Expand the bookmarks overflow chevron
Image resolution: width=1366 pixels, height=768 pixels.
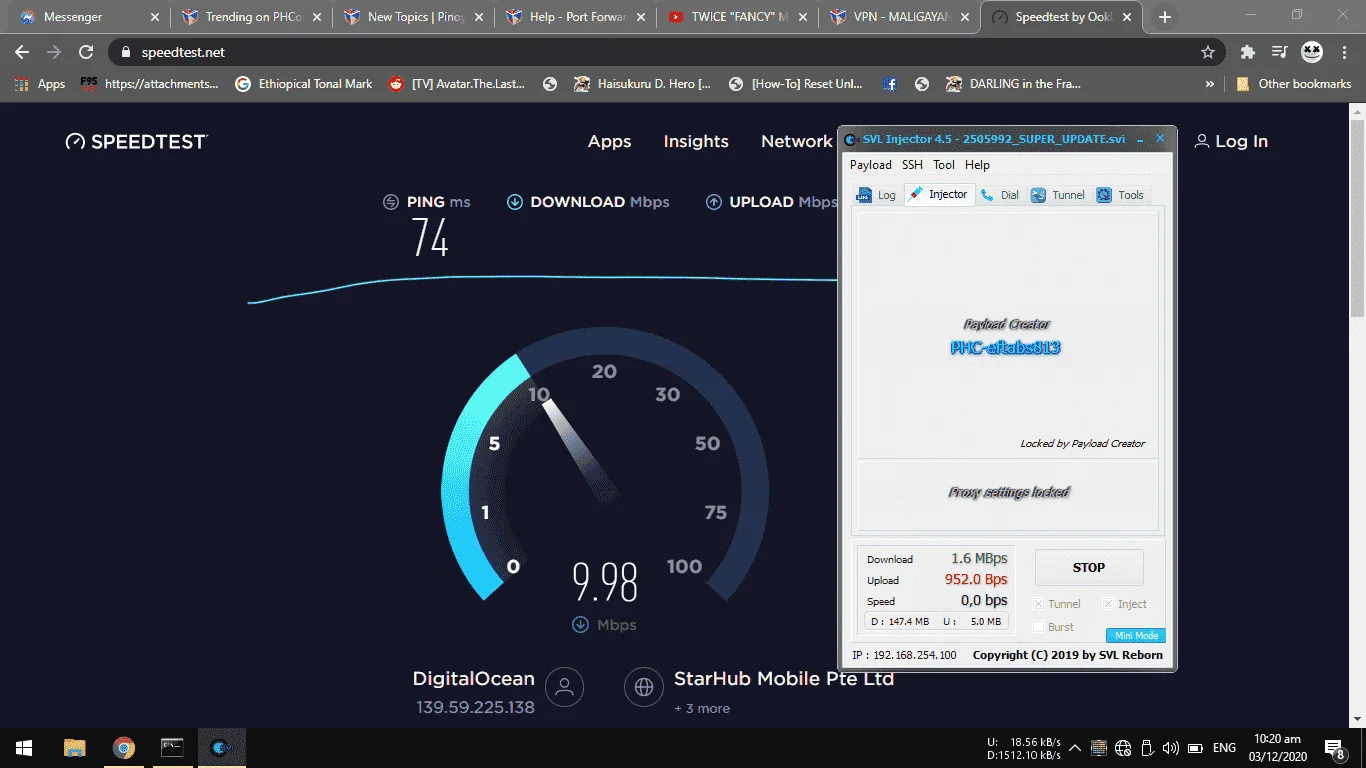[1210, 84]
